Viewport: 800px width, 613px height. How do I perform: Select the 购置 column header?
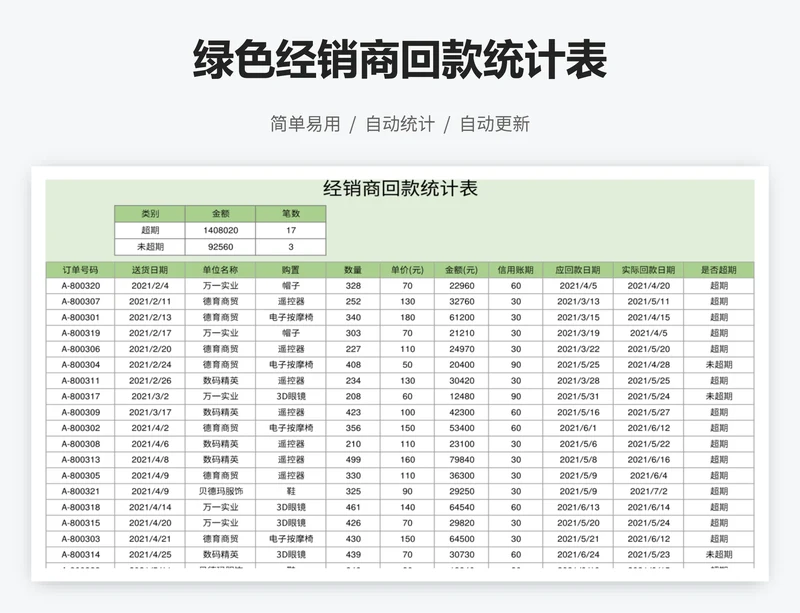[291, 270]
